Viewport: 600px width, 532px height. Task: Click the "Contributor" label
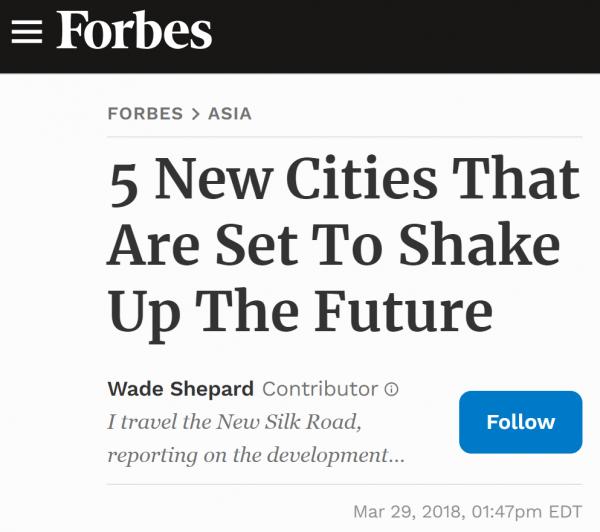pos(320,388)
